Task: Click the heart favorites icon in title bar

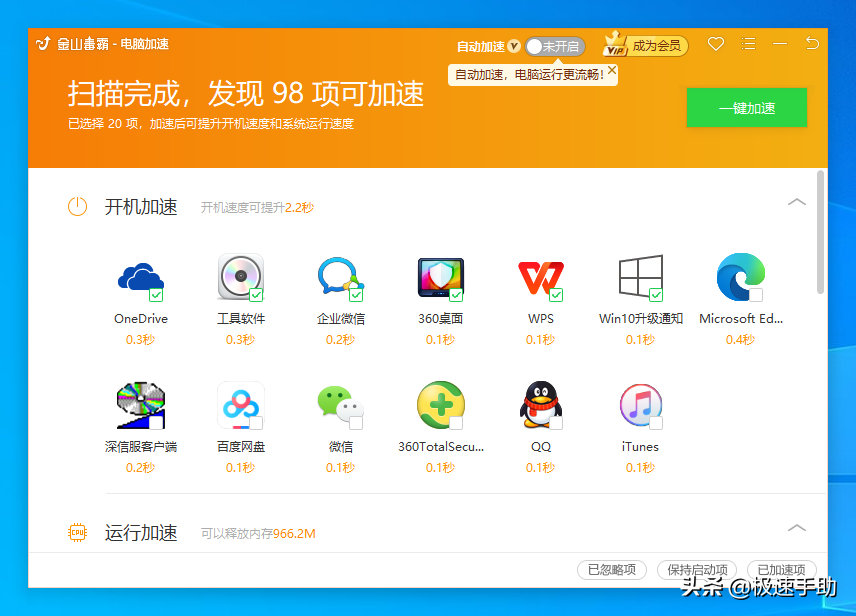Action: click(715, 44)
